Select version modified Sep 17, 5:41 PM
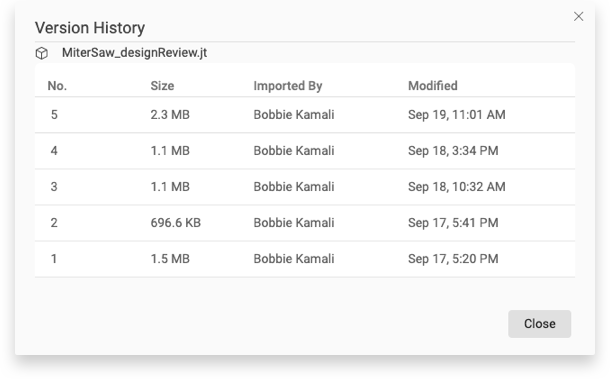Image resolution: width=610 pixels, height=380 pixels. [x=453, y=222]
